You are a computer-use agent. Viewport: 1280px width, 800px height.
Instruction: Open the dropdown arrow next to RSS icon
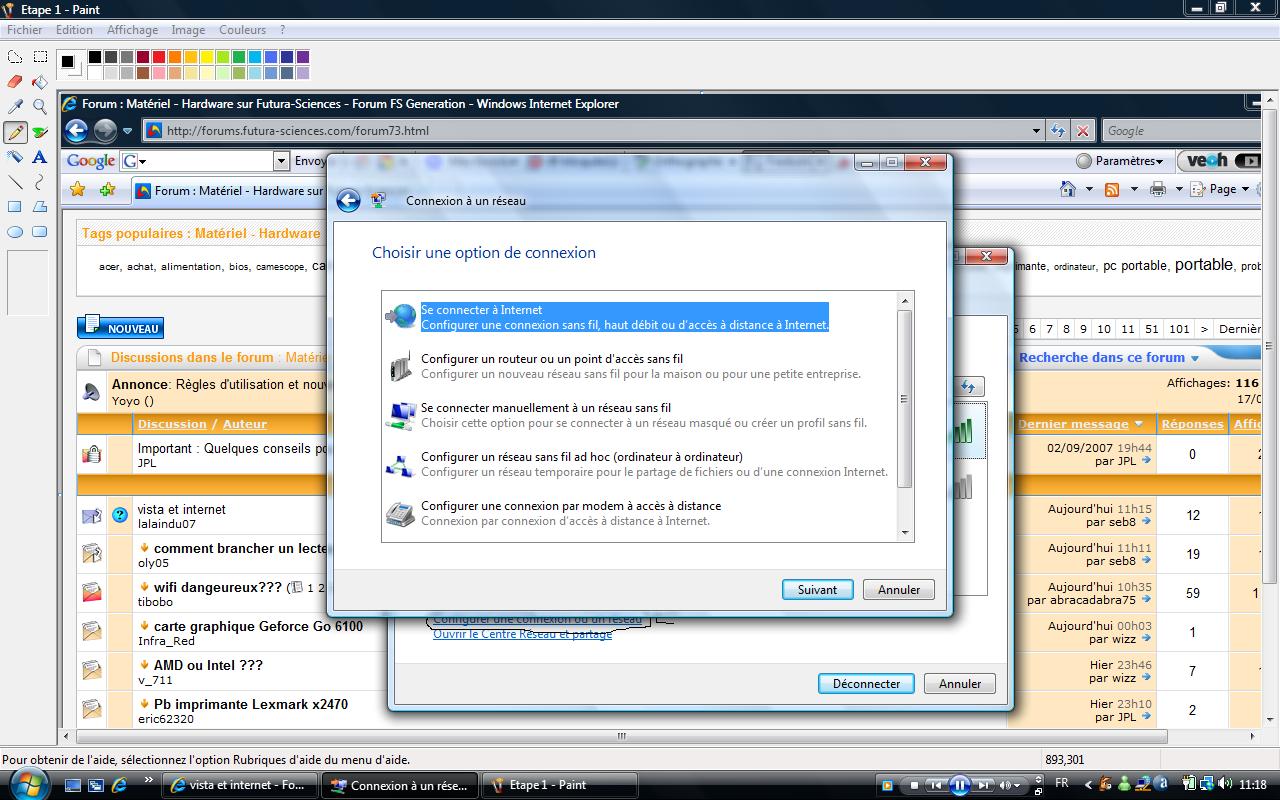click(1132, 189)
